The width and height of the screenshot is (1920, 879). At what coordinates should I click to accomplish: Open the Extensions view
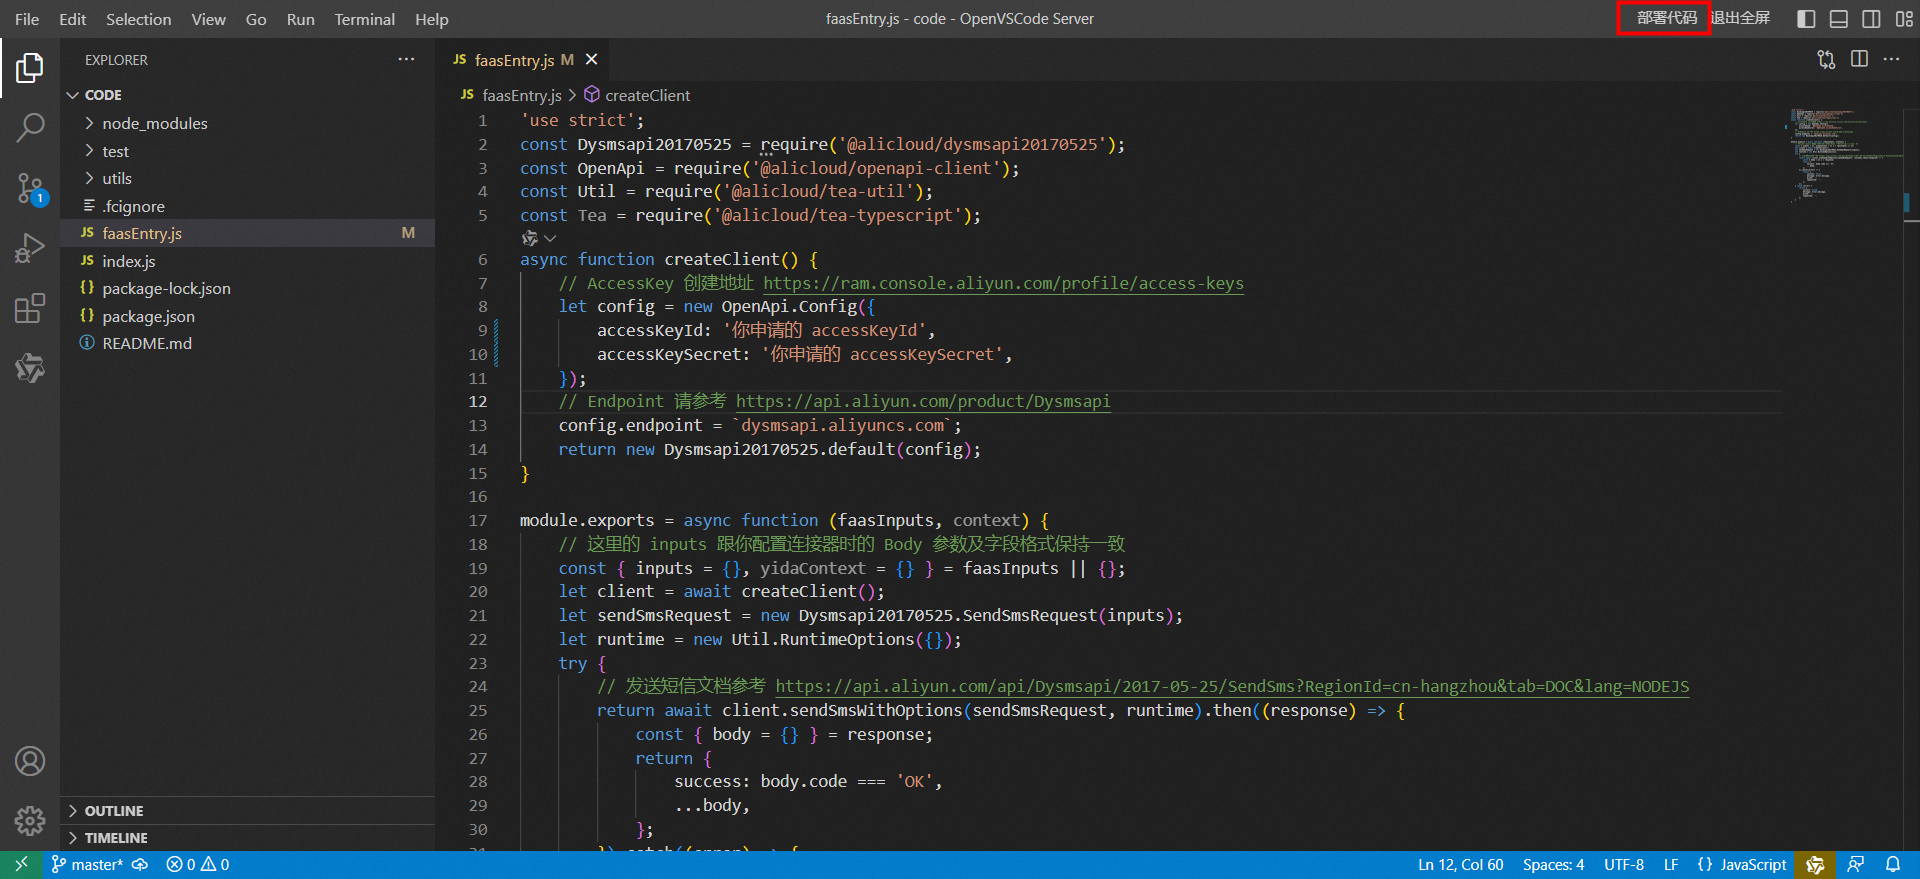30,308
